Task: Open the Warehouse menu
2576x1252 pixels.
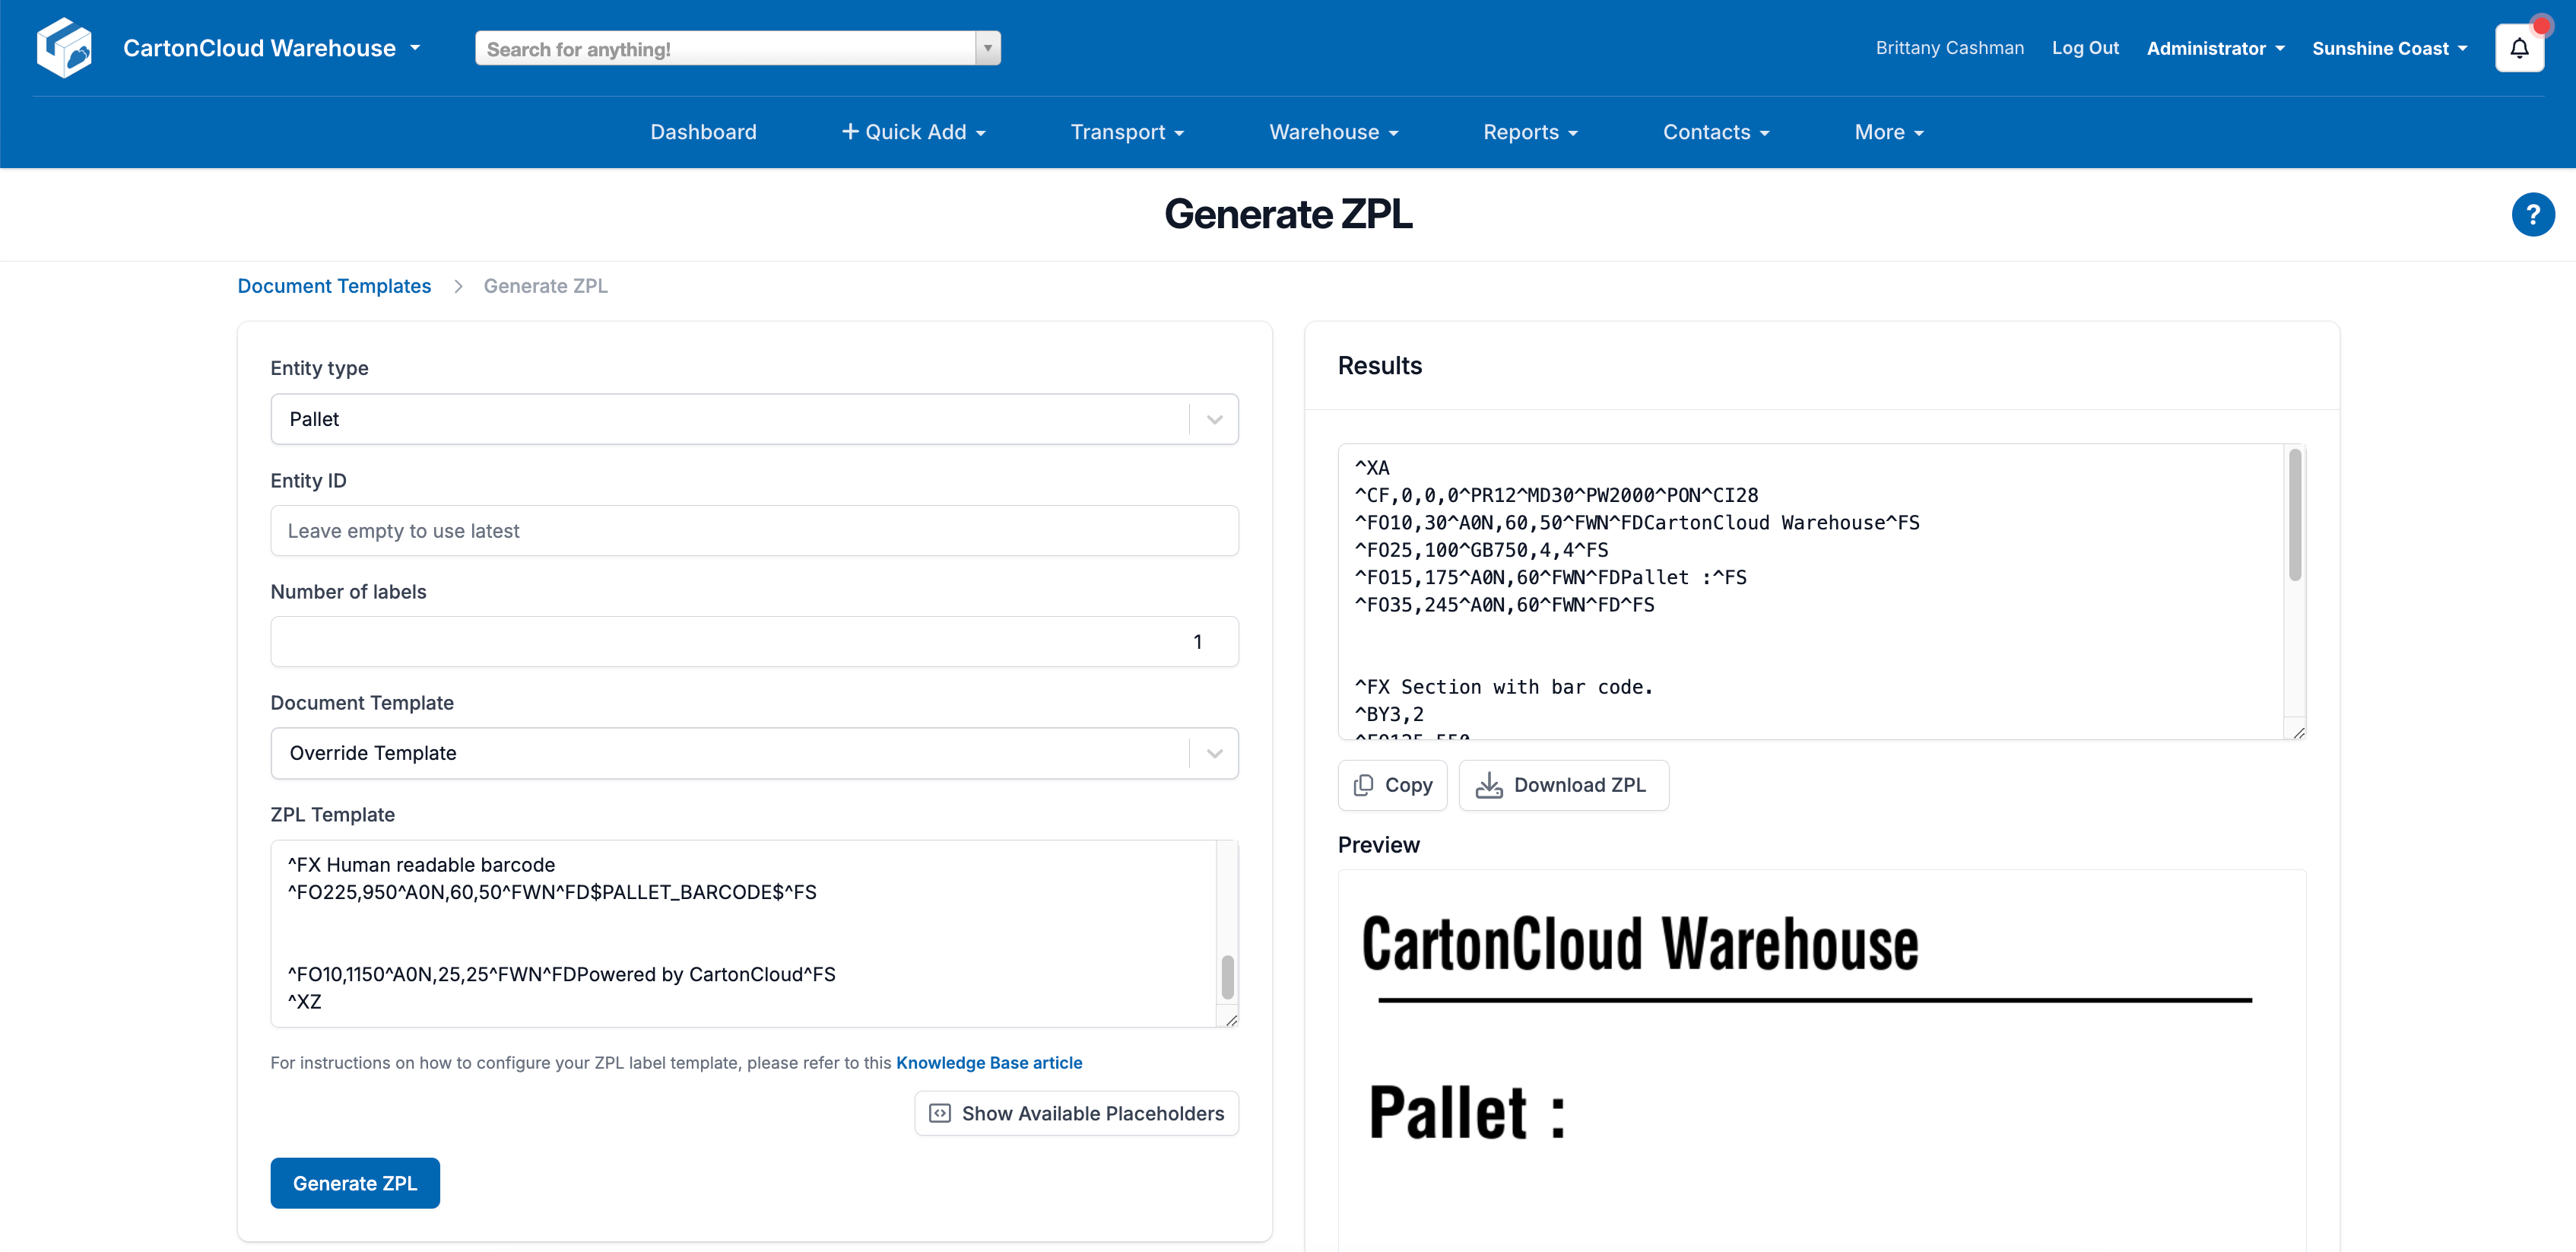Action: (x=1333, y=131)
